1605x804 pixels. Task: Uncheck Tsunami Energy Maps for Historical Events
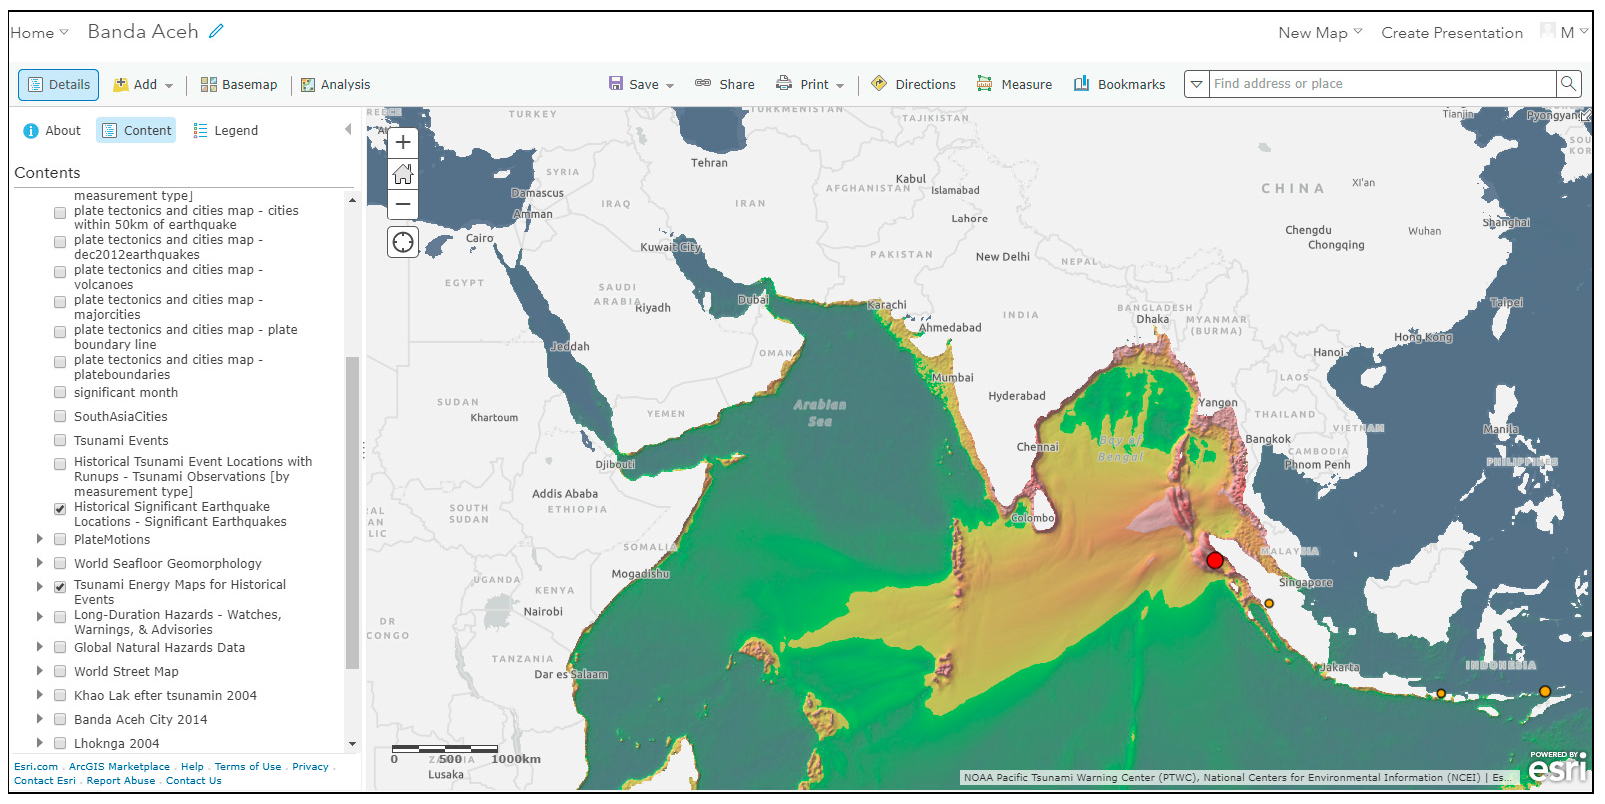coord(60,587)
